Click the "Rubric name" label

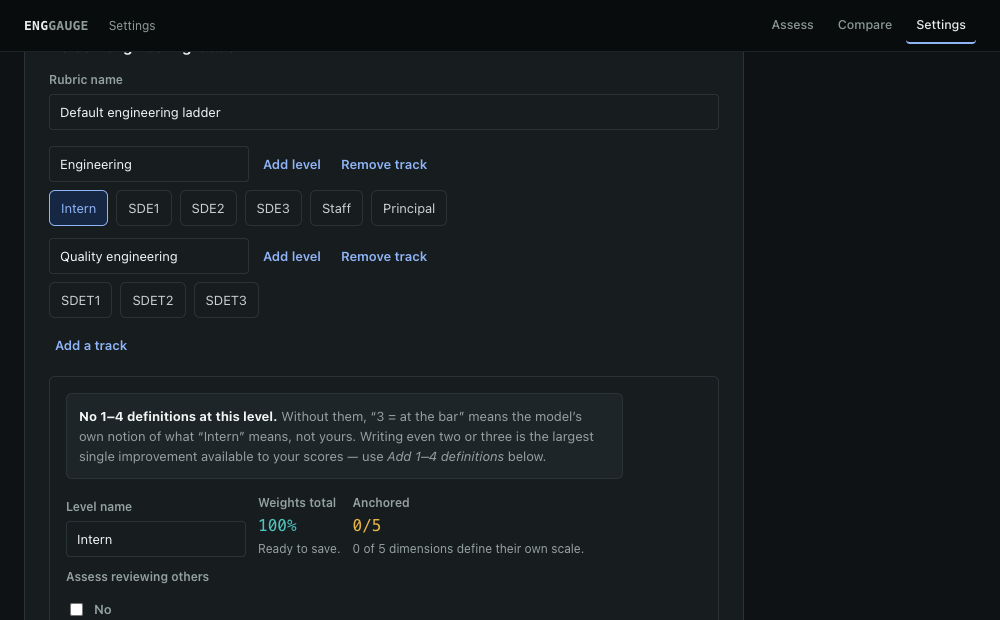(x=85, y=80)
